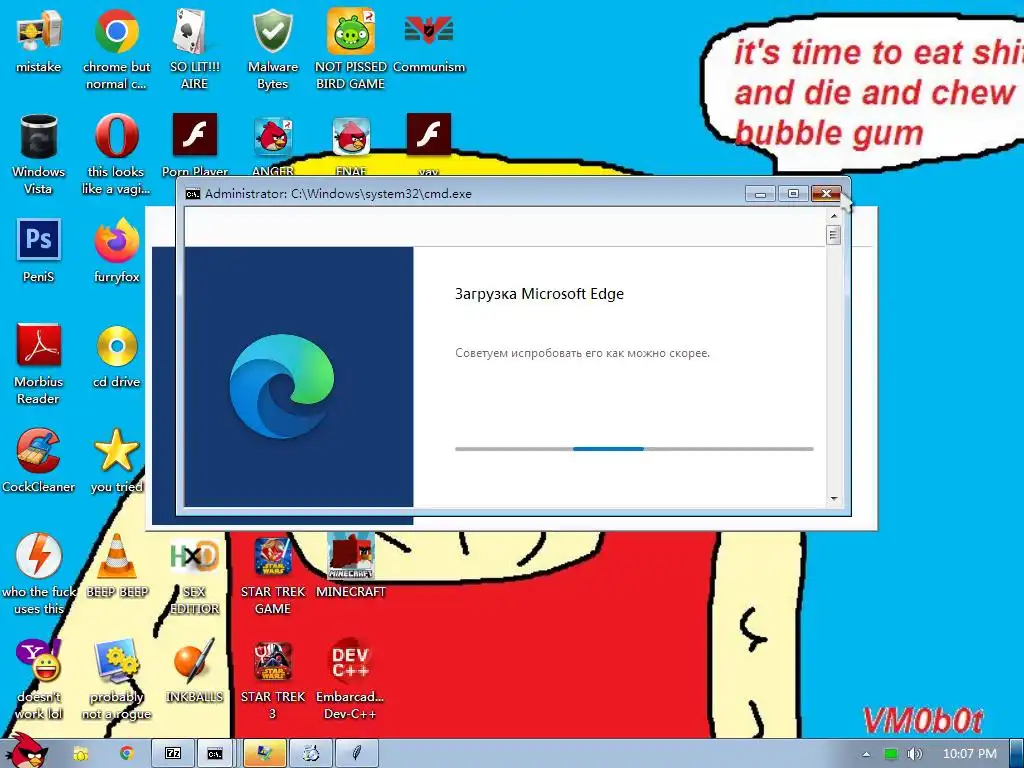Open the 'CockCleaner' CCleaner icon

point(39,461)
